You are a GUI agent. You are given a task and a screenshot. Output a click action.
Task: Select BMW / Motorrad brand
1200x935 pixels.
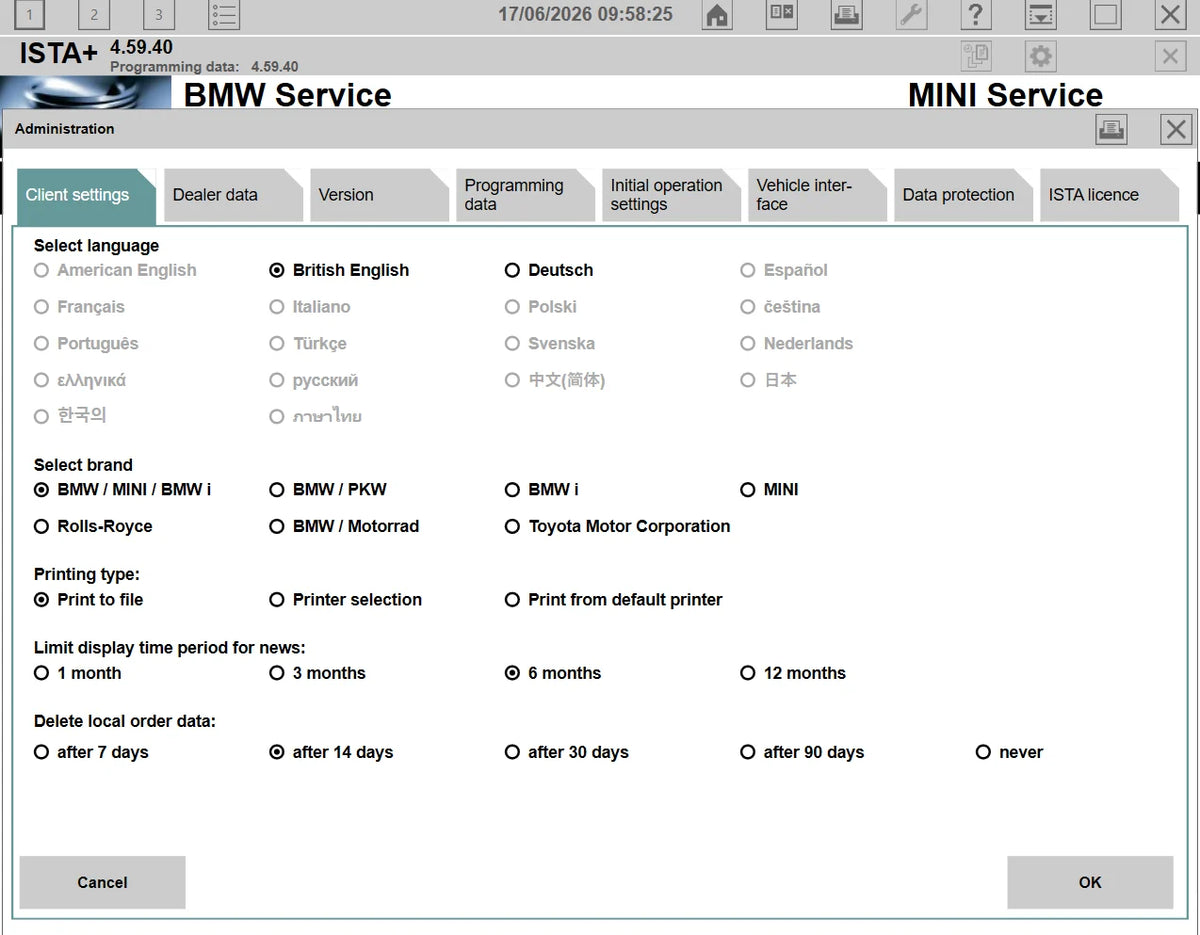point(344,526)
